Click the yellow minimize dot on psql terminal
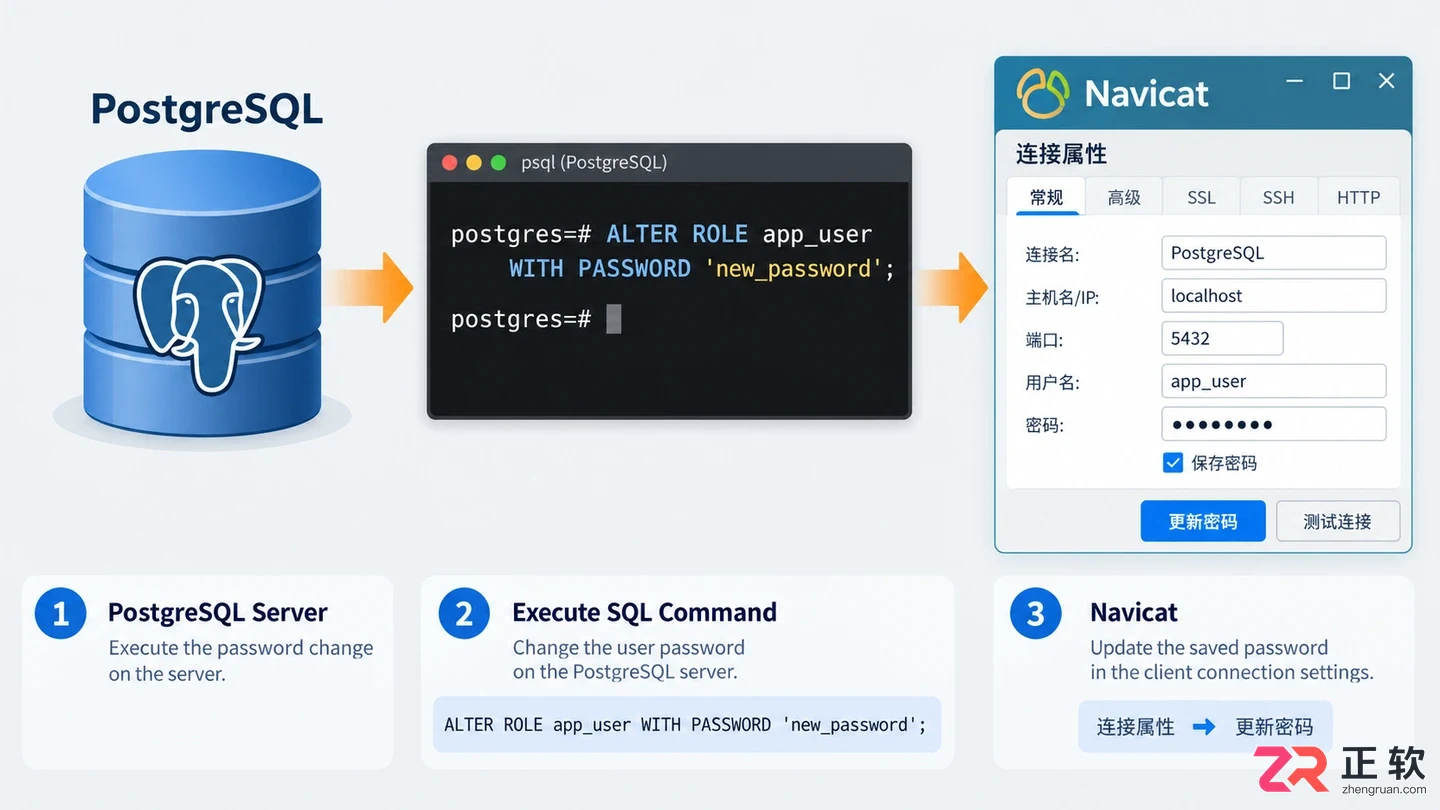 (x=474, y=162)
